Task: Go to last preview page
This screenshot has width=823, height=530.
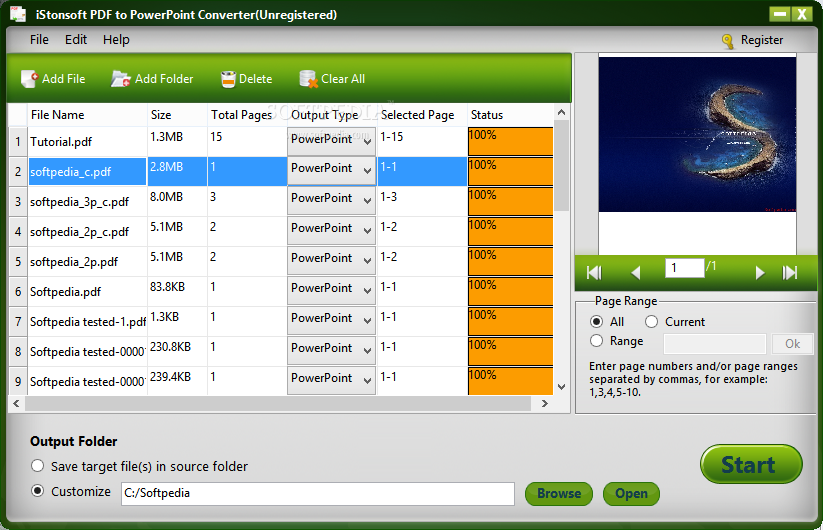Action: click(x=790, y=272)
